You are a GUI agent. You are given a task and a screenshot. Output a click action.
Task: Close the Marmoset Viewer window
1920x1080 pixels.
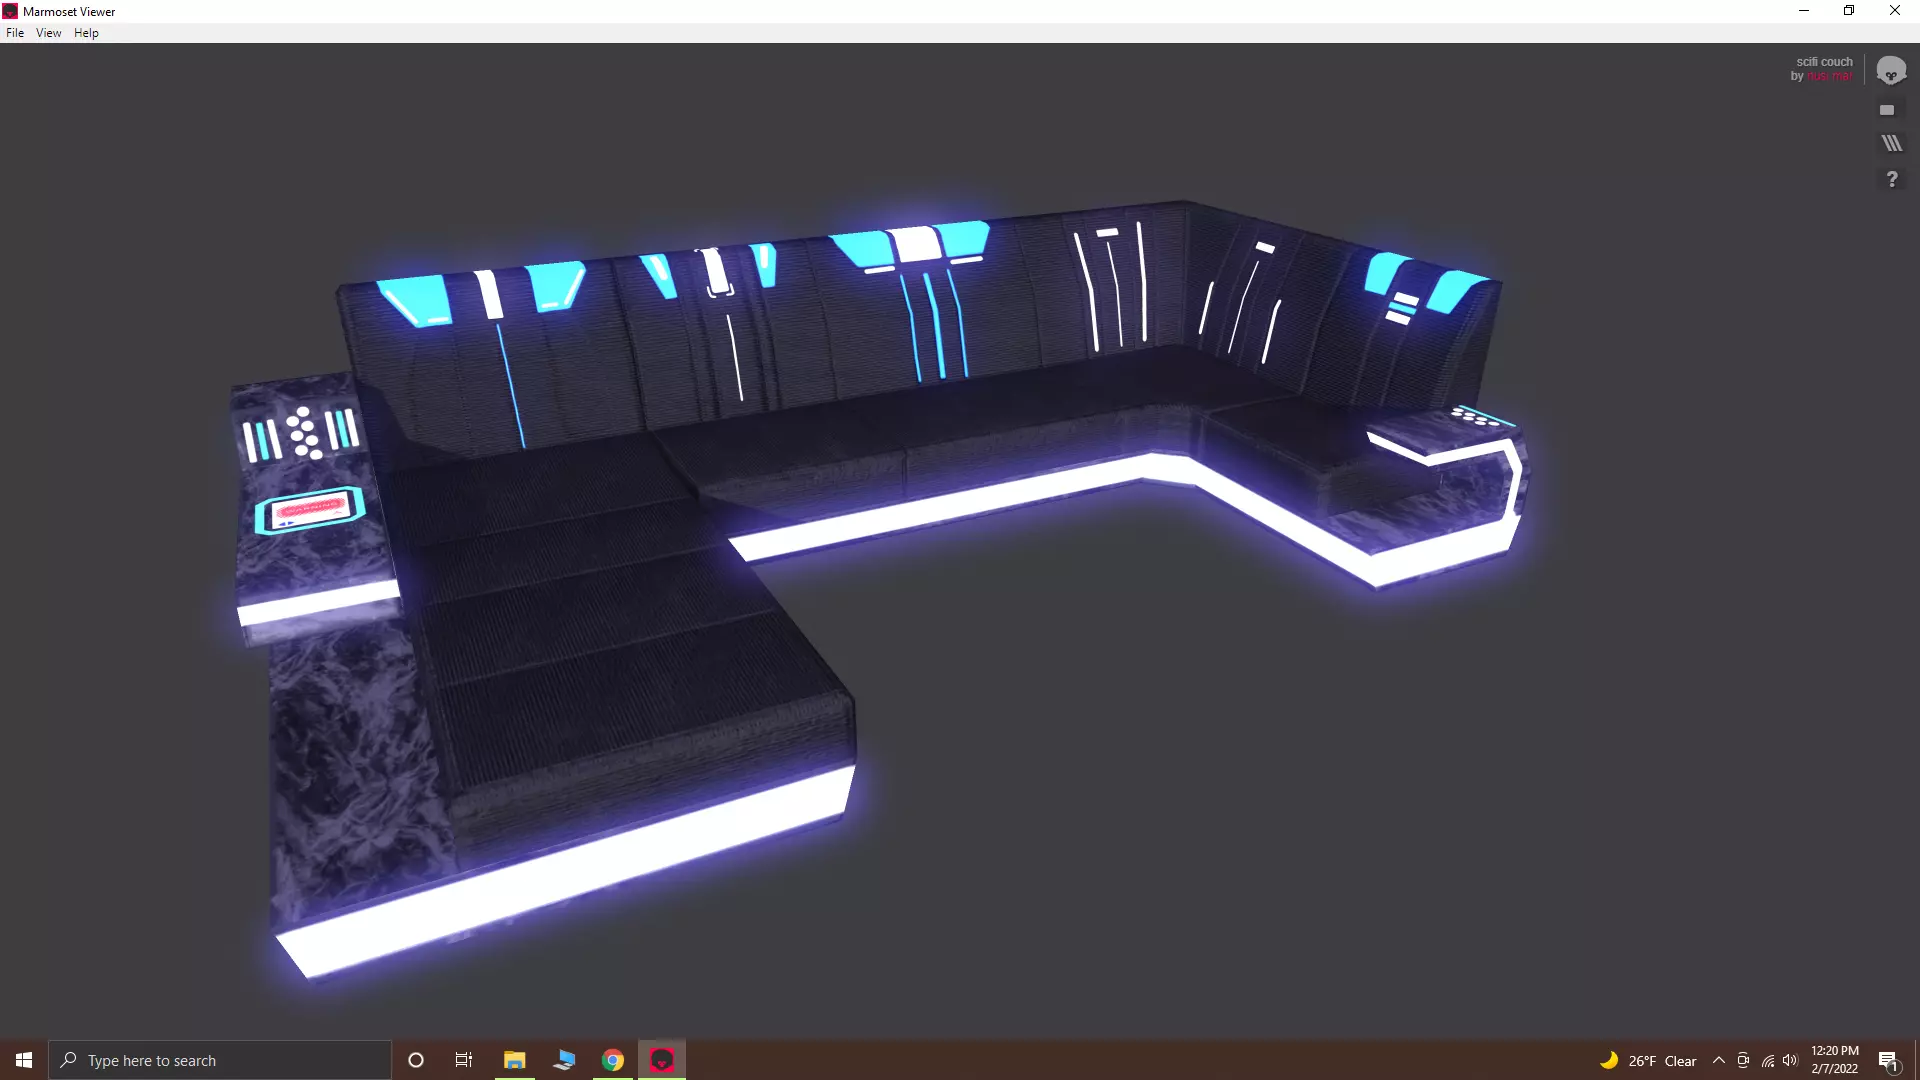[1895, 11]
